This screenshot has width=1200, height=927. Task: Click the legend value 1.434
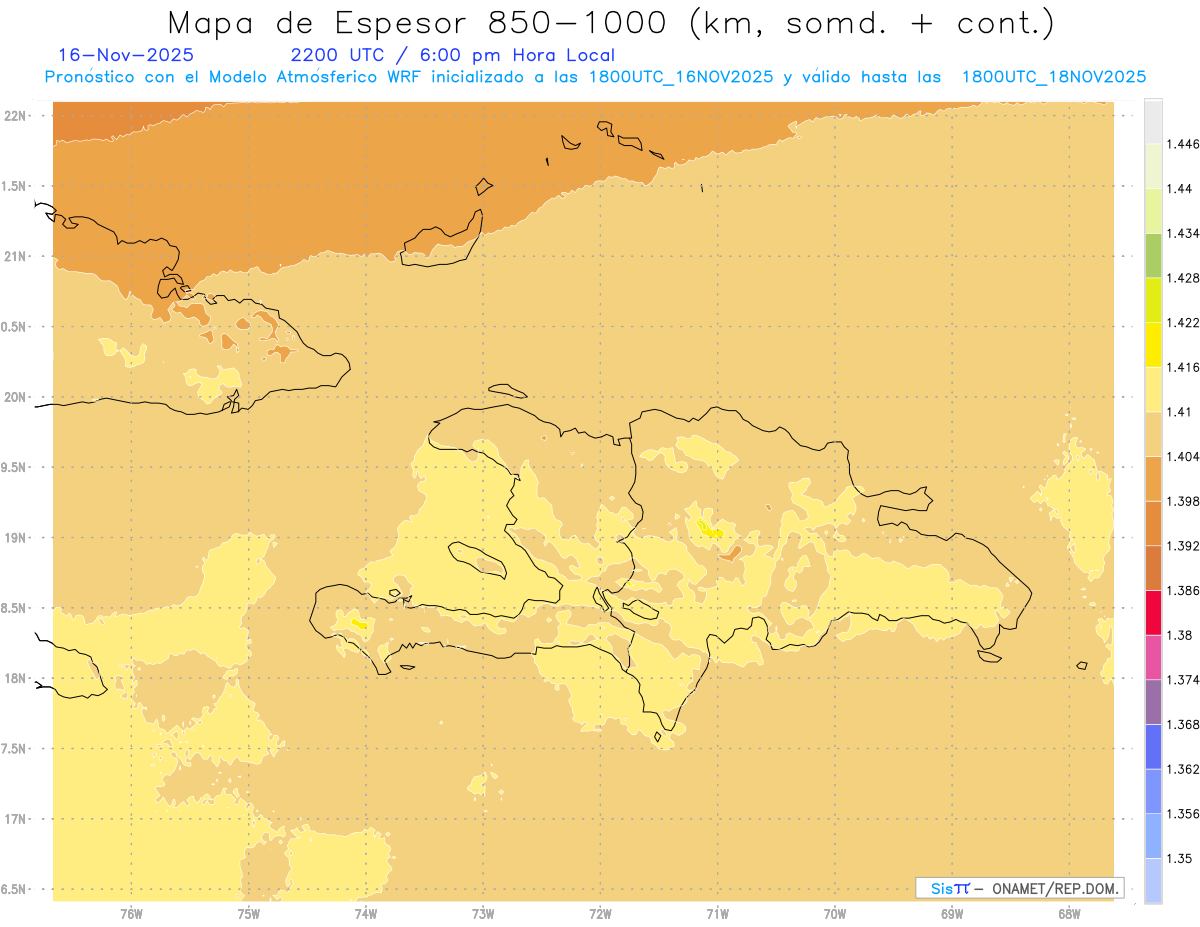click(x=1184, y=233)
